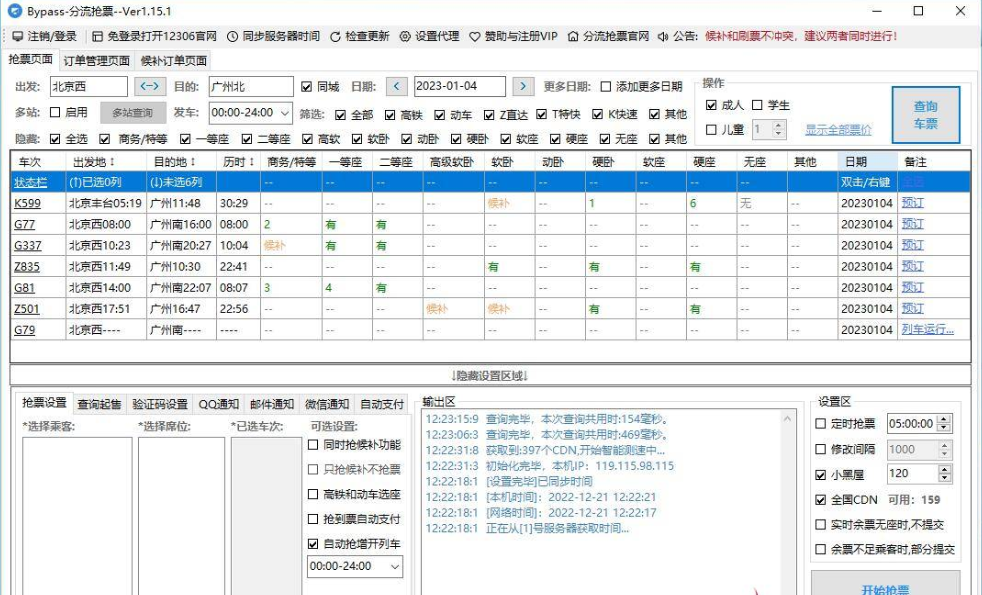Toggle 商务/特等 hide checkbox

click(x=105, y=139)
